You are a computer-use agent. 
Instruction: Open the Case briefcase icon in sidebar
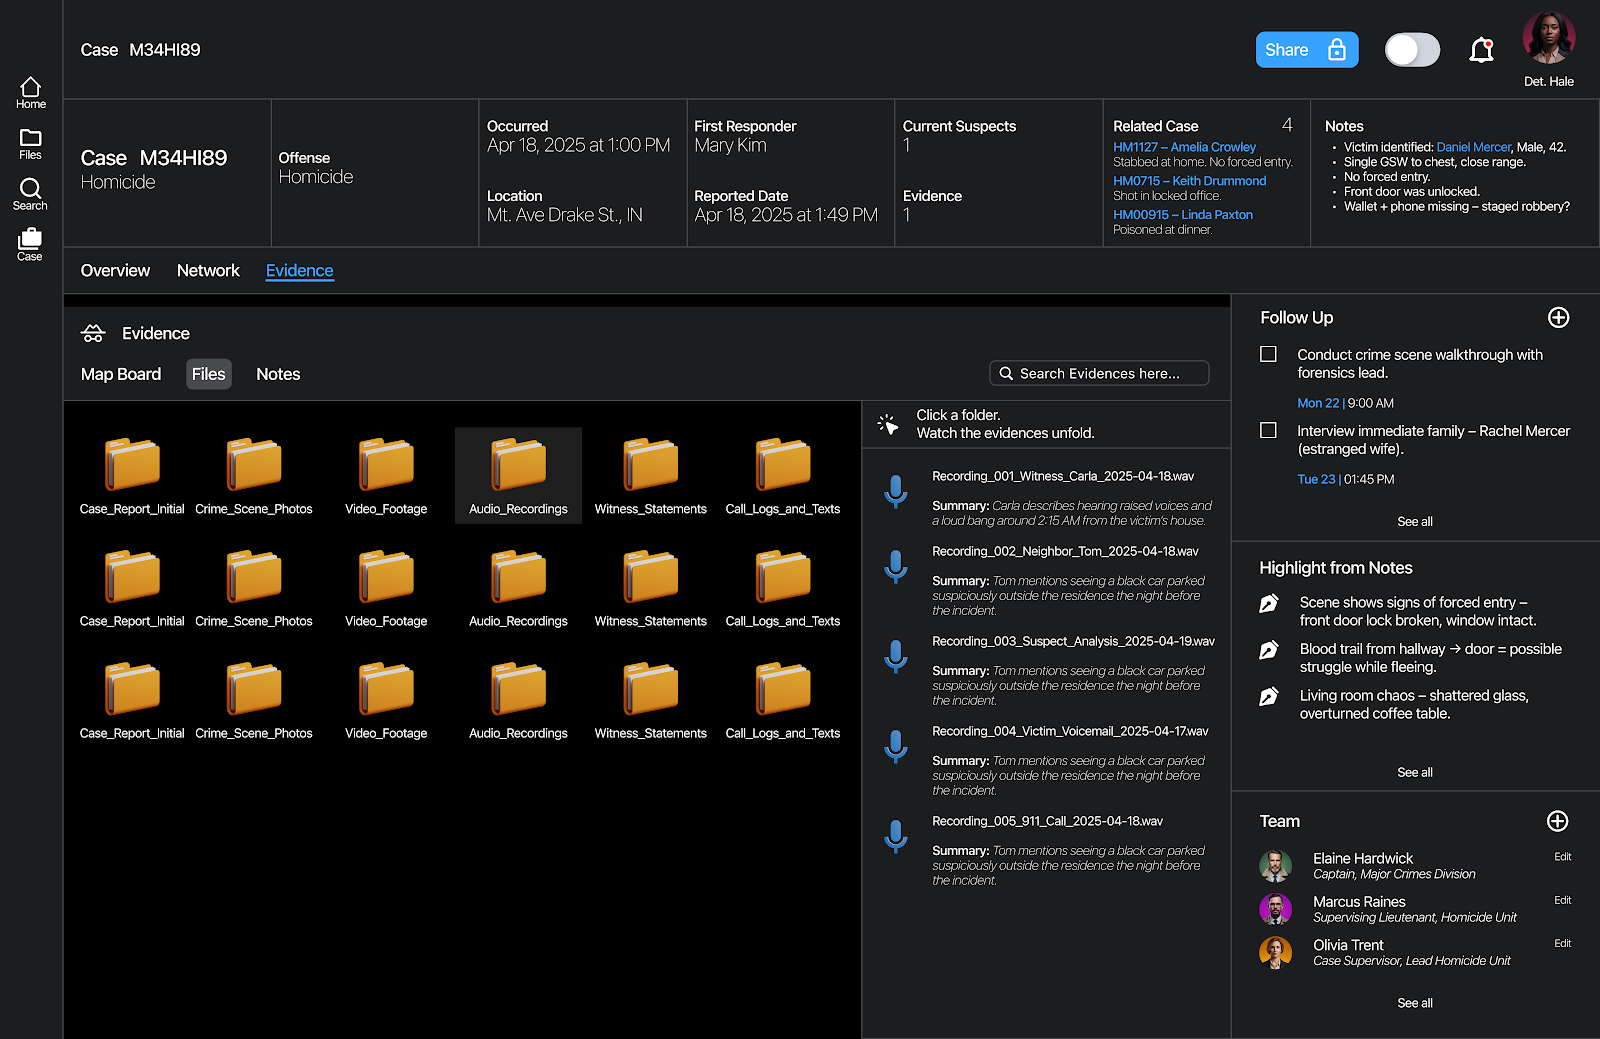(30, 244)
